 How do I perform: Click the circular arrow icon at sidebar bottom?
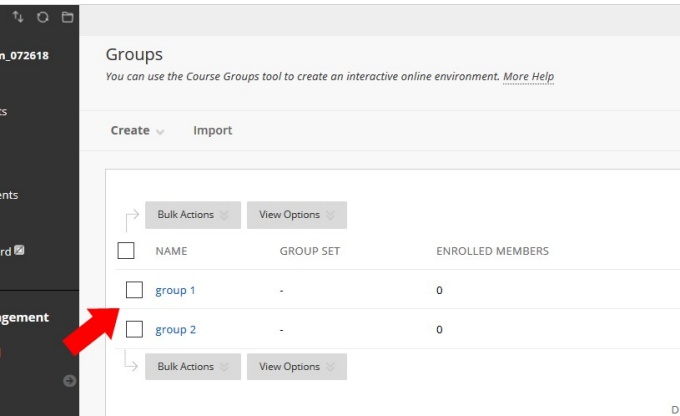click(69, 380)
